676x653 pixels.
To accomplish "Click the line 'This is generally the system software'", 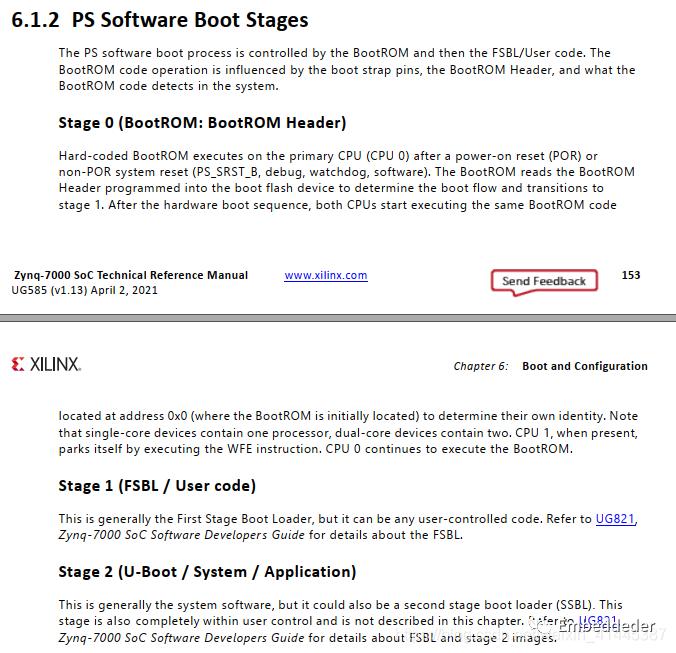I will (341, 605).
